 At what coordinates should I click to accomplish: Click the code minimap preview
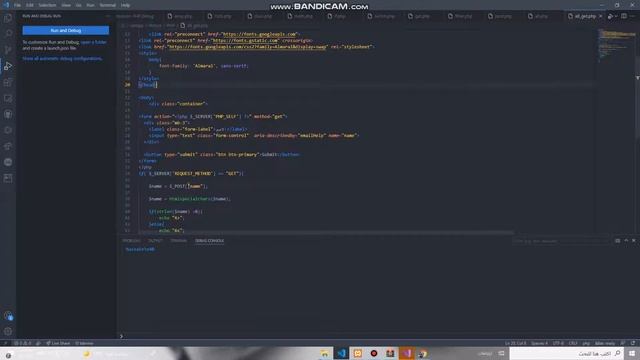(x=616, y=45)
